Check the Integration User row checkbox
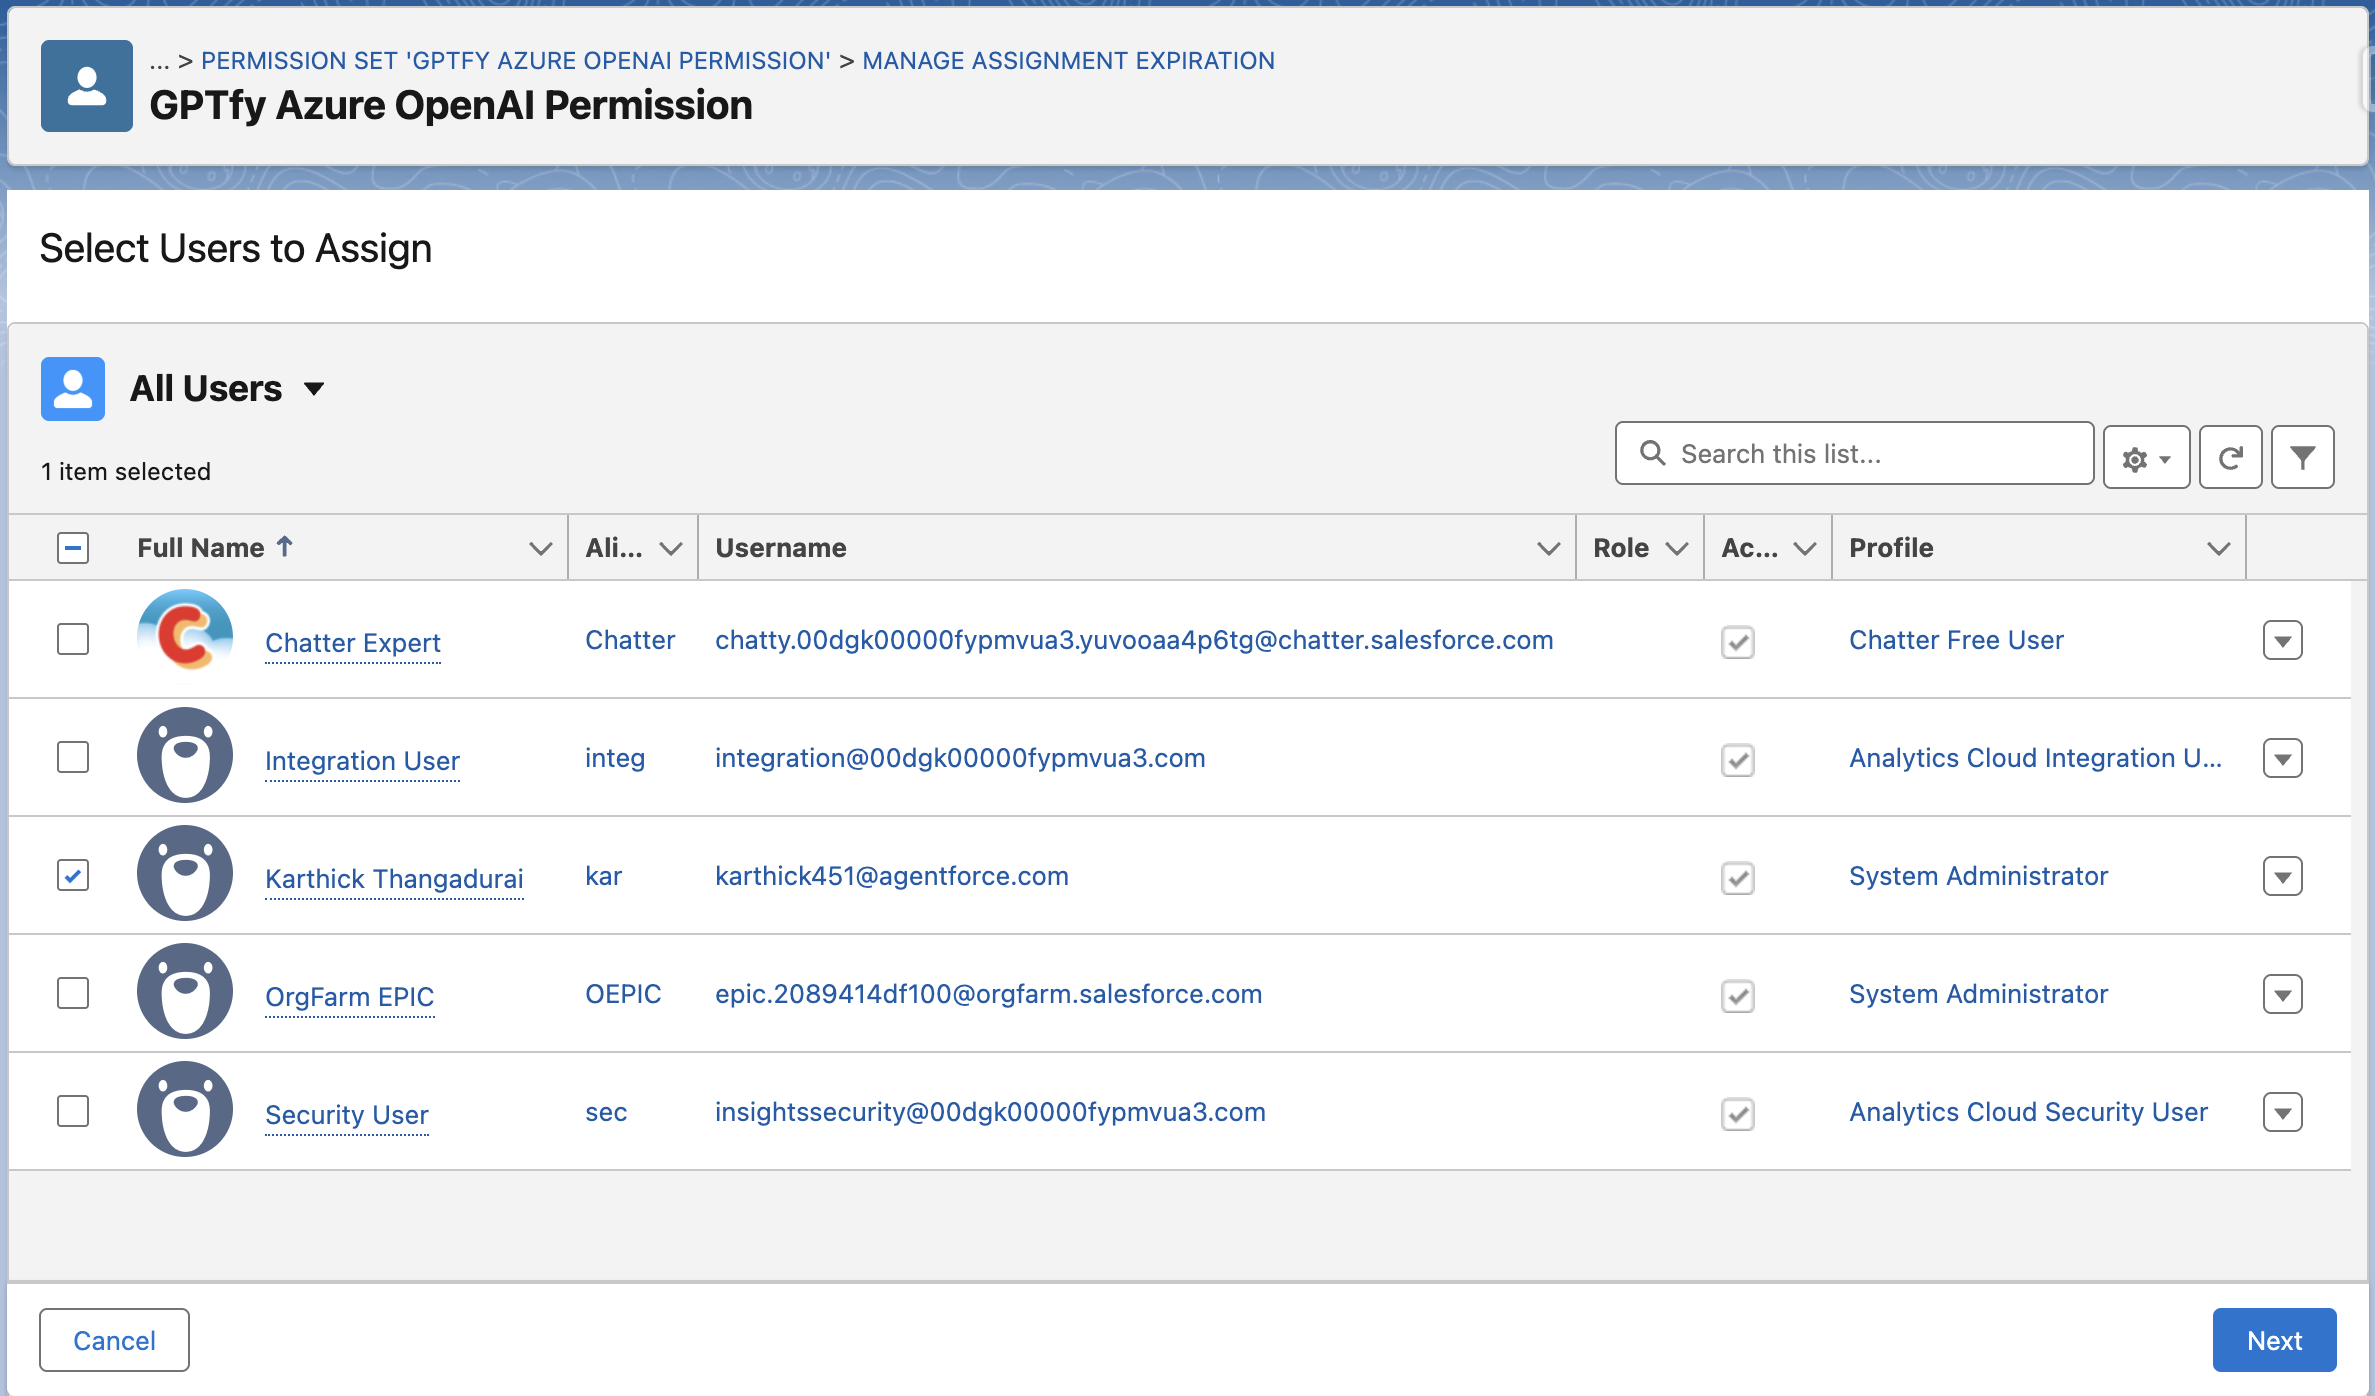The height and width of the screenshot is (1396, 2375). [73, 757]
